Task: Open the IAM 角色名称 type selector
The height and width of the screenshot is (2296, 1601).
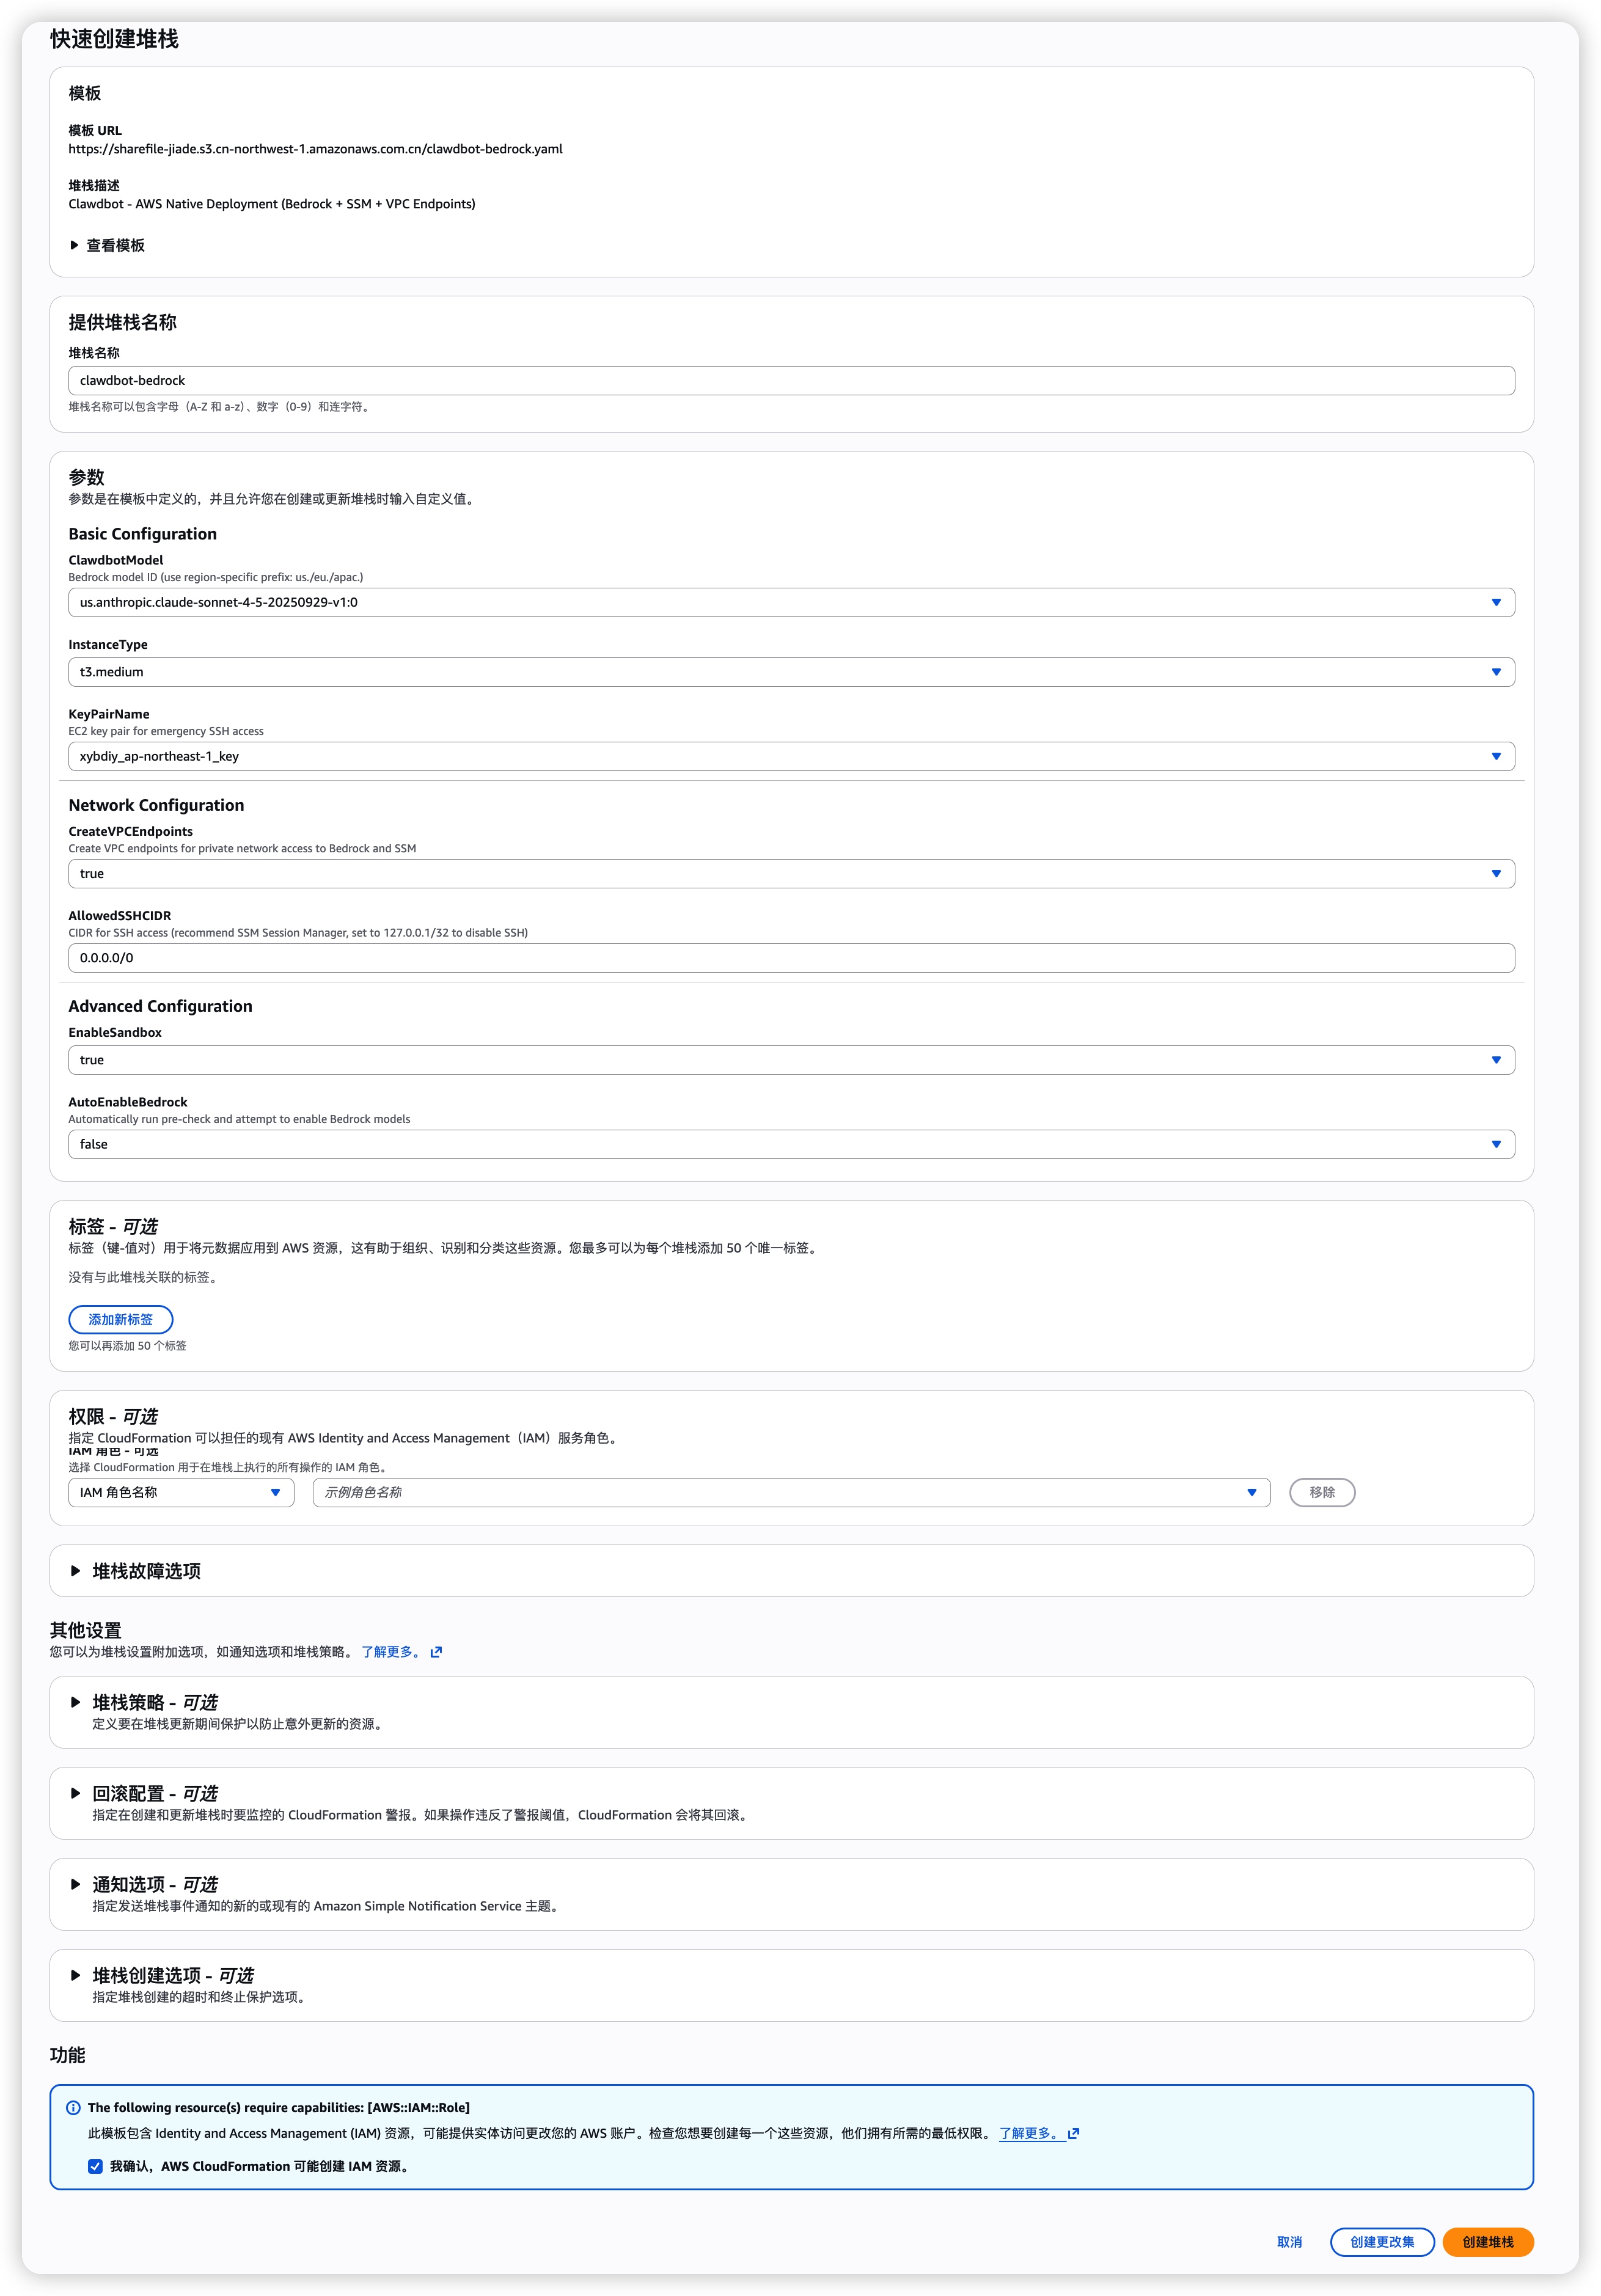Action: 180,1492
